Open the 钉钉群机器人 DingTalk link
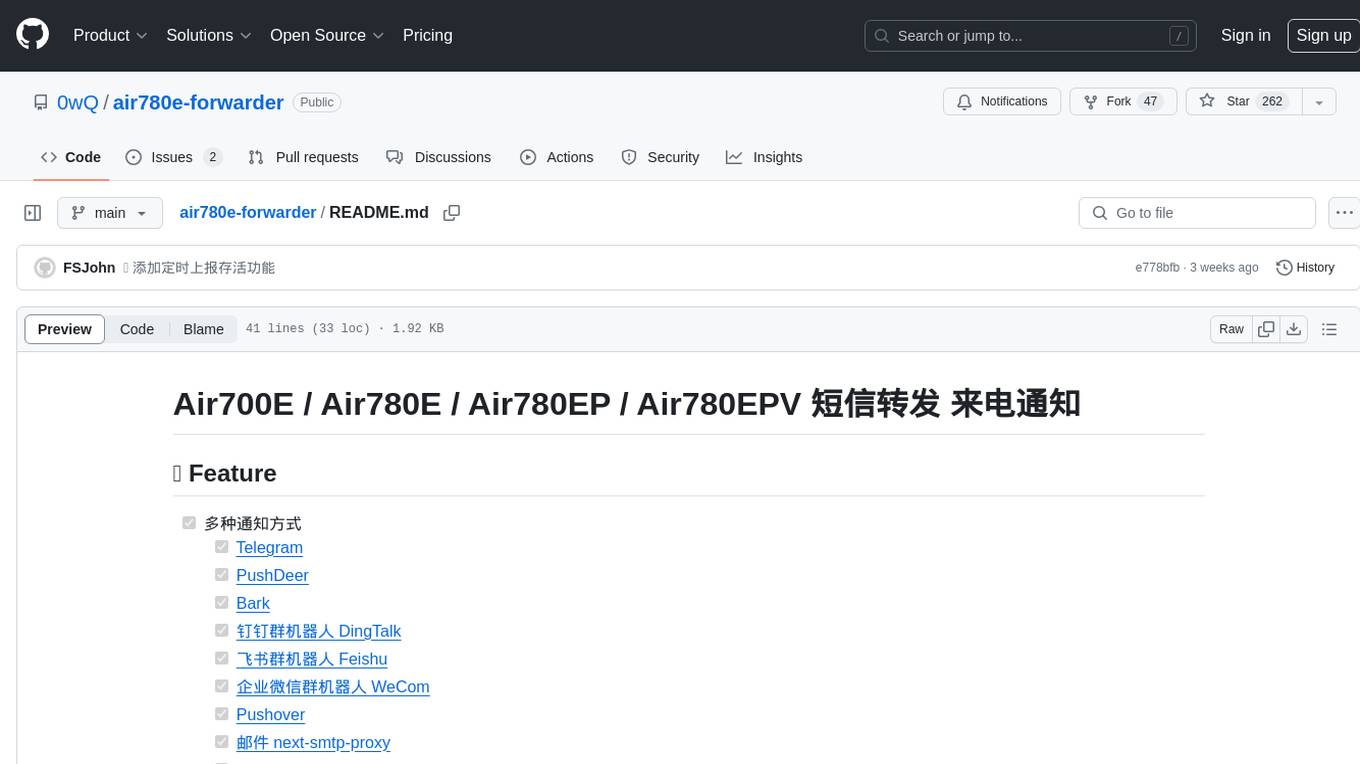This screenshot has width=1360, height=764. 318,631
